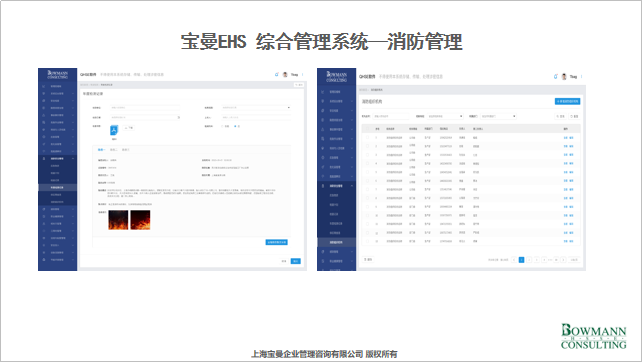The height and width of the screenshot is (362, 643).
Task: Select the unselected radio option in the form
Action: tap(222, 126)
